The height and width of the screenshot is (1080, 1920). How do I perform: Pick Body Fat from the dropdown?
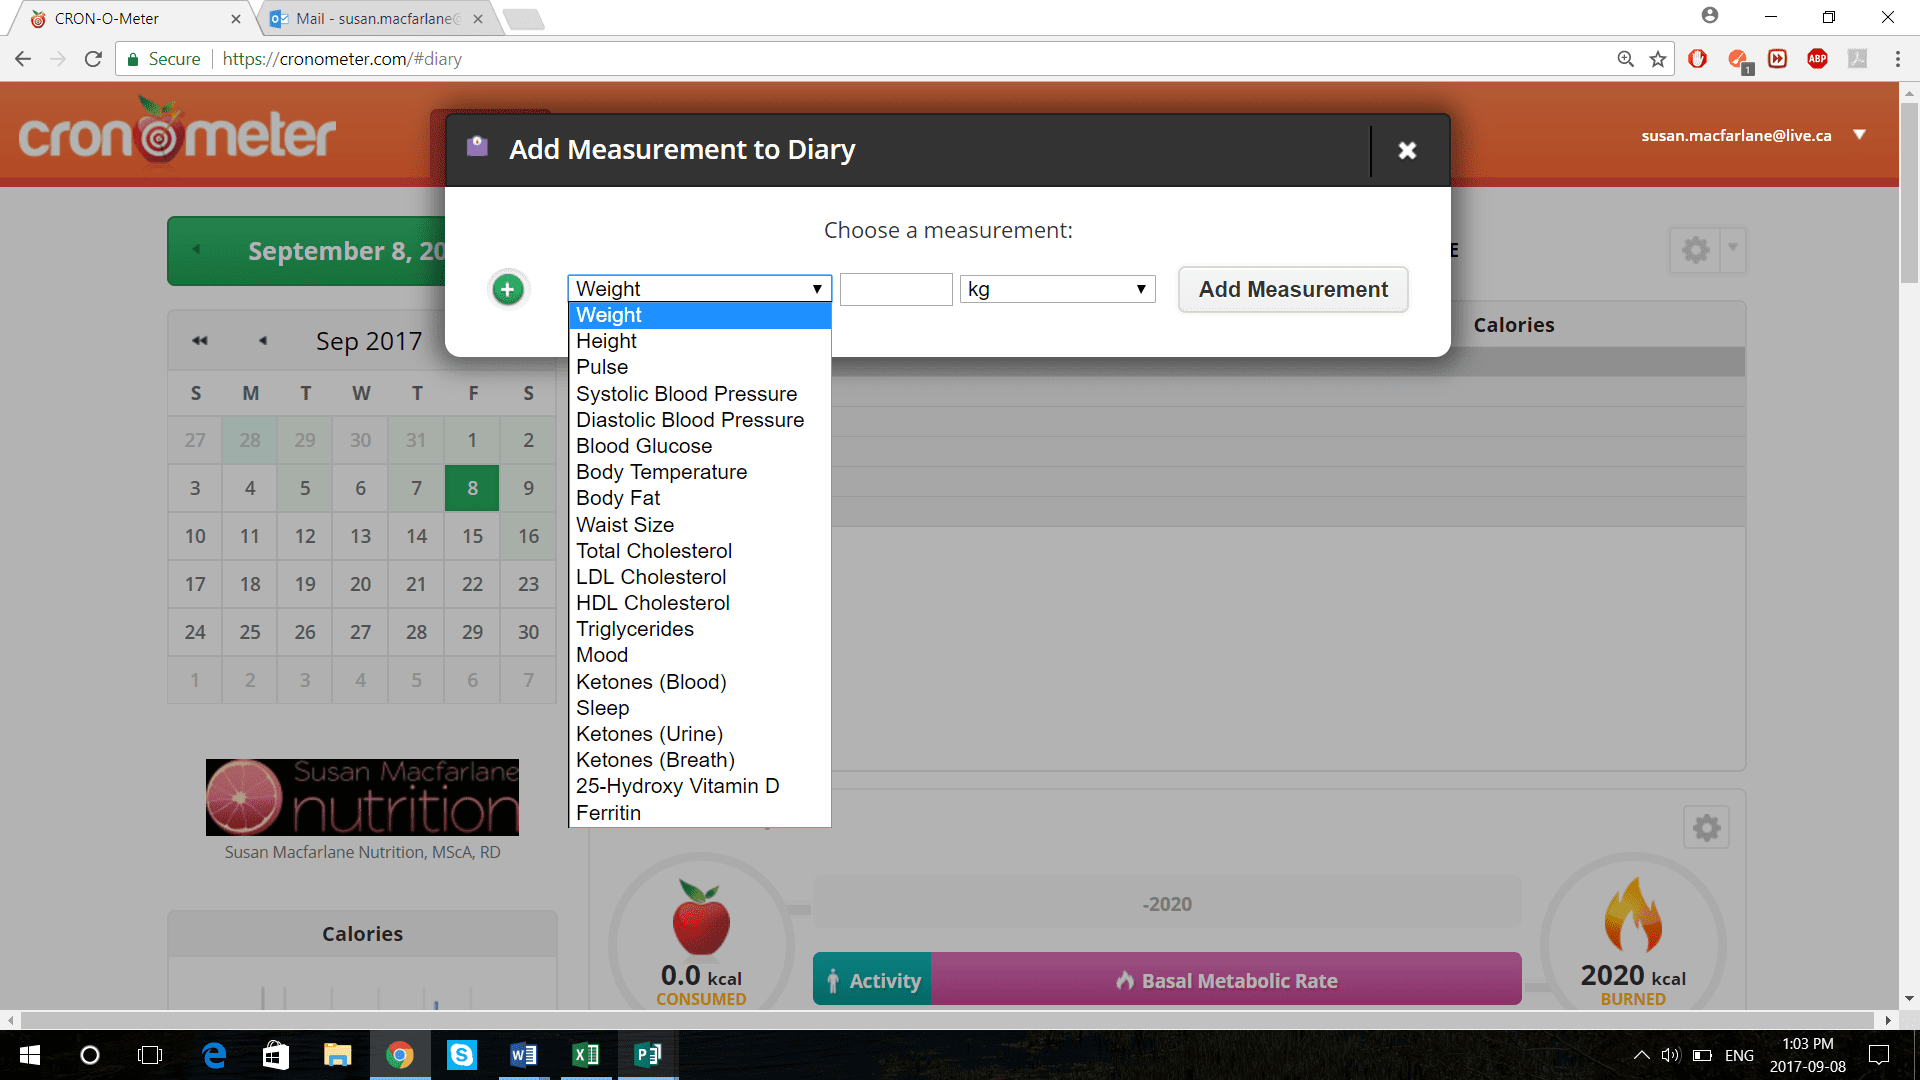click(699, 498)
